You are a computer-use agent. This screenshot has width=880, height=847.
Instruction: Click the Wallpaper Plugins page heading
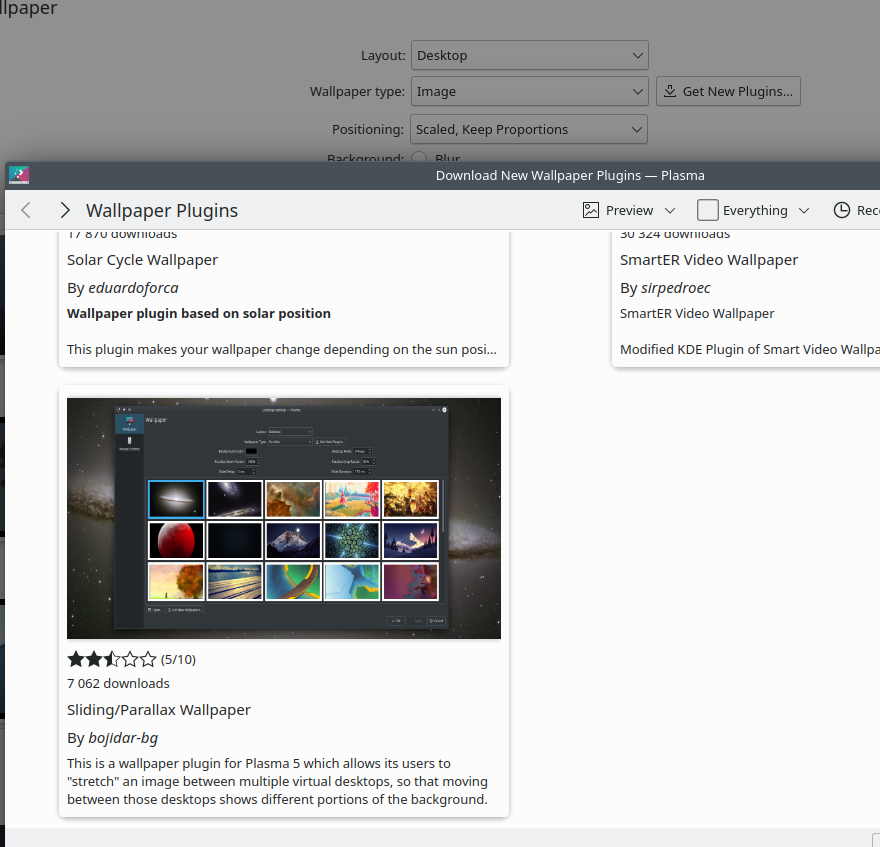pos(162,210)
